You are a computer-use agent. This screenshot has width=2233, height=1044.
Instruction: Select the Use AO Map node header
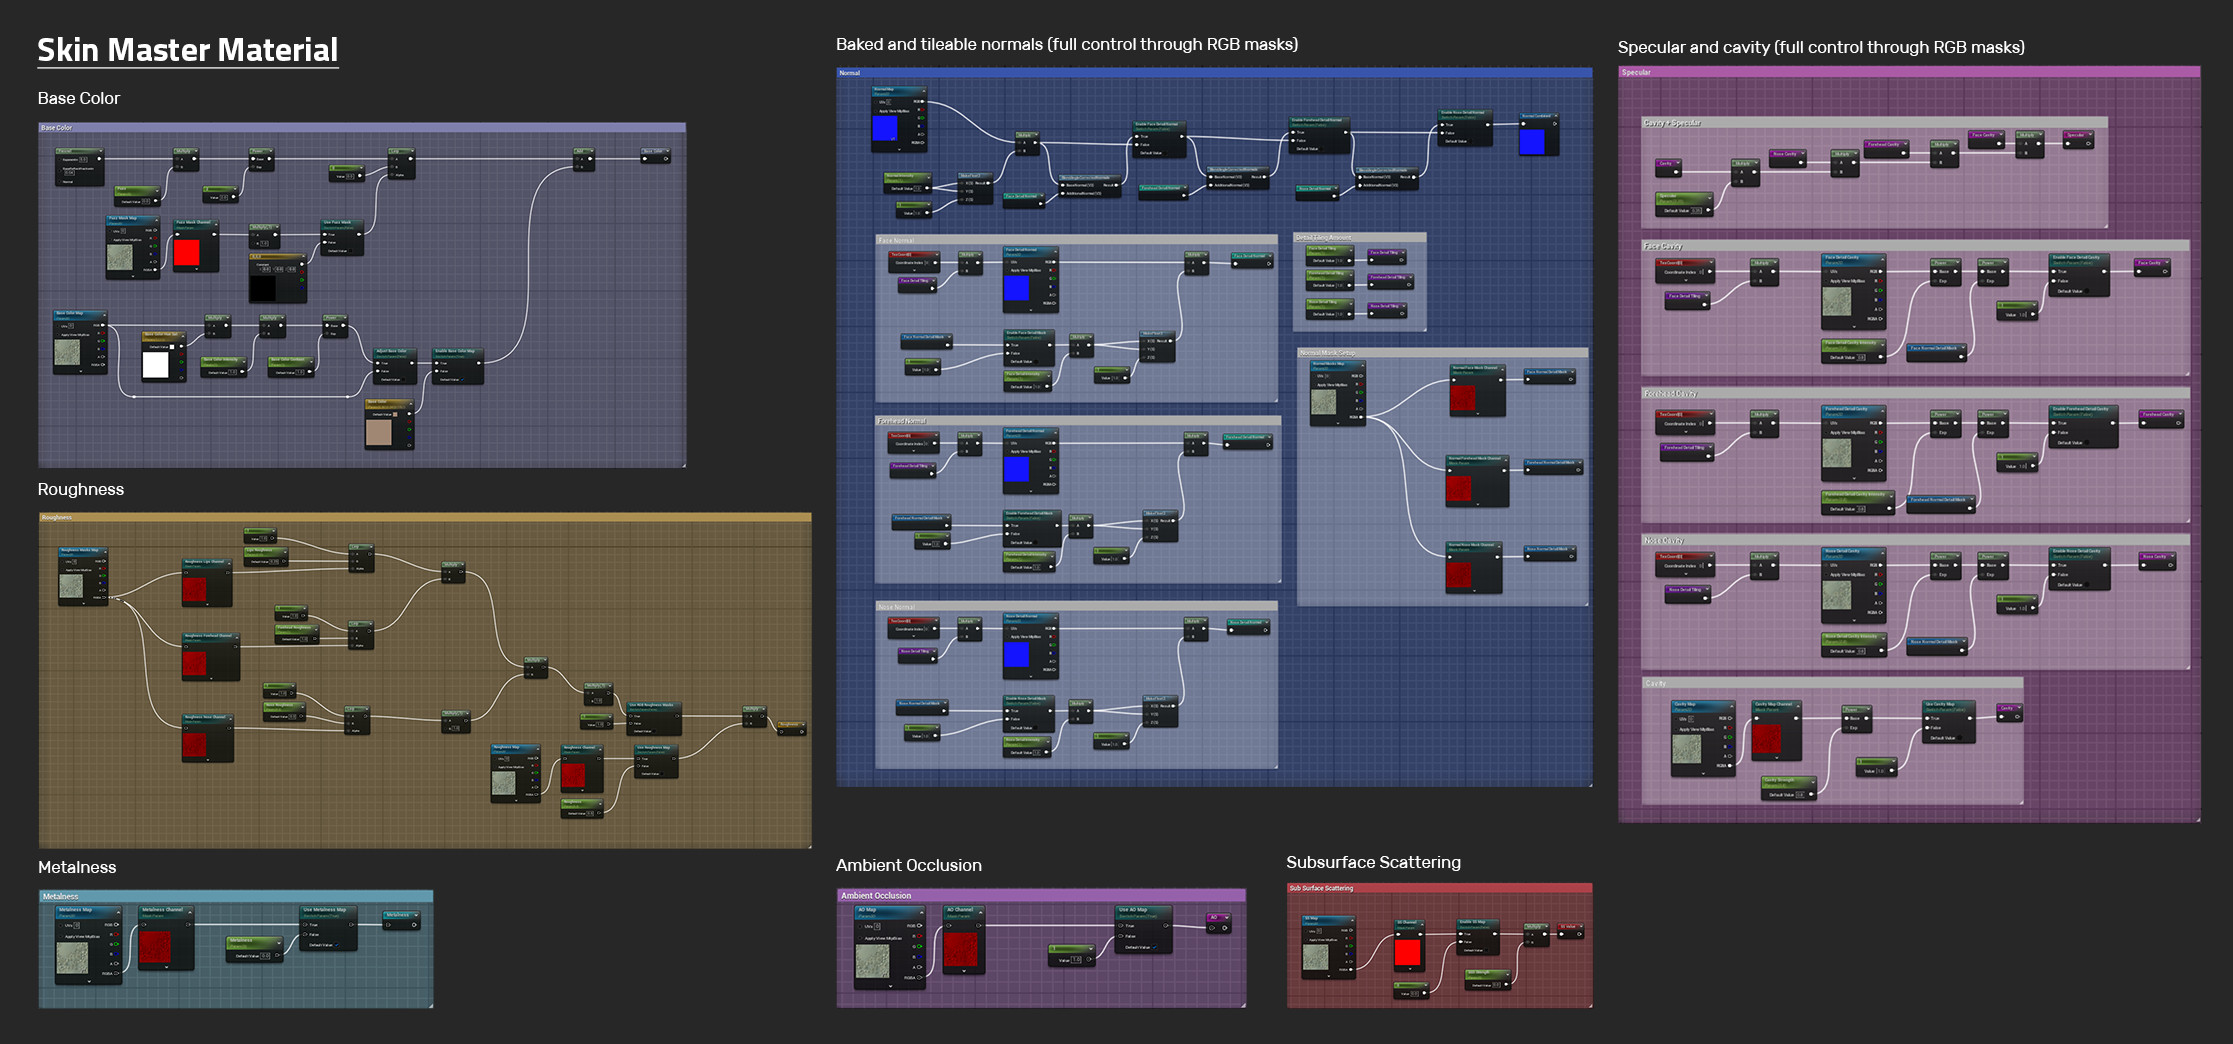click(x=1144, y=913)
